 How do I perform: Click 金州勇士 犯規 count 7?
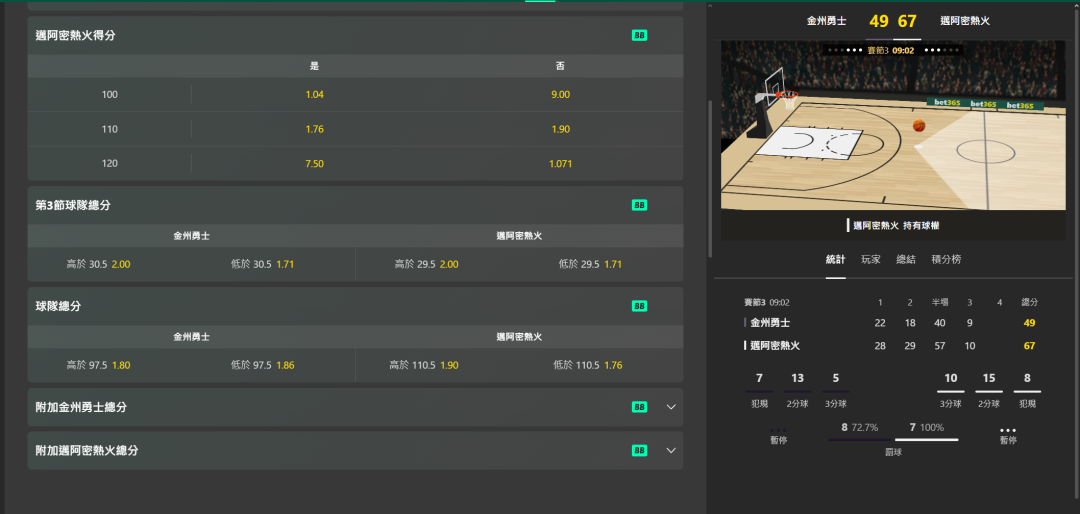point(759,378)
